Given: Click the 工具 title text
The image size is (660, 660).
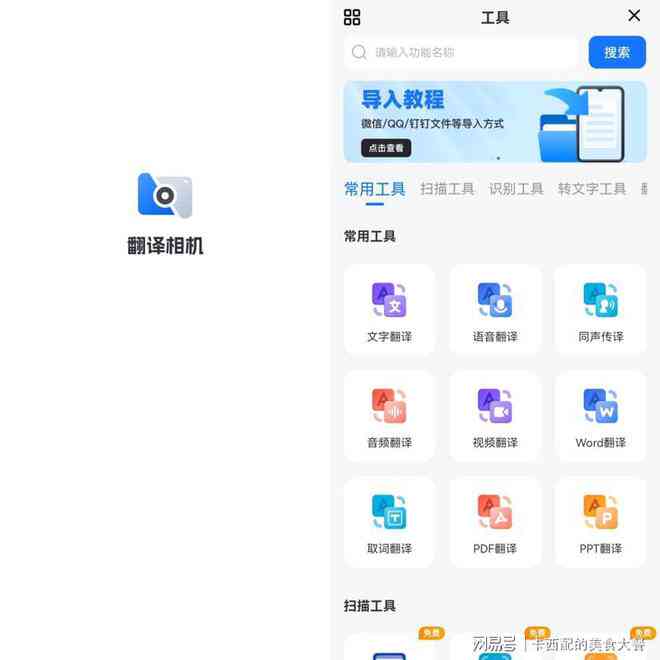Looking at the screenshot, I should click(495, 17).
